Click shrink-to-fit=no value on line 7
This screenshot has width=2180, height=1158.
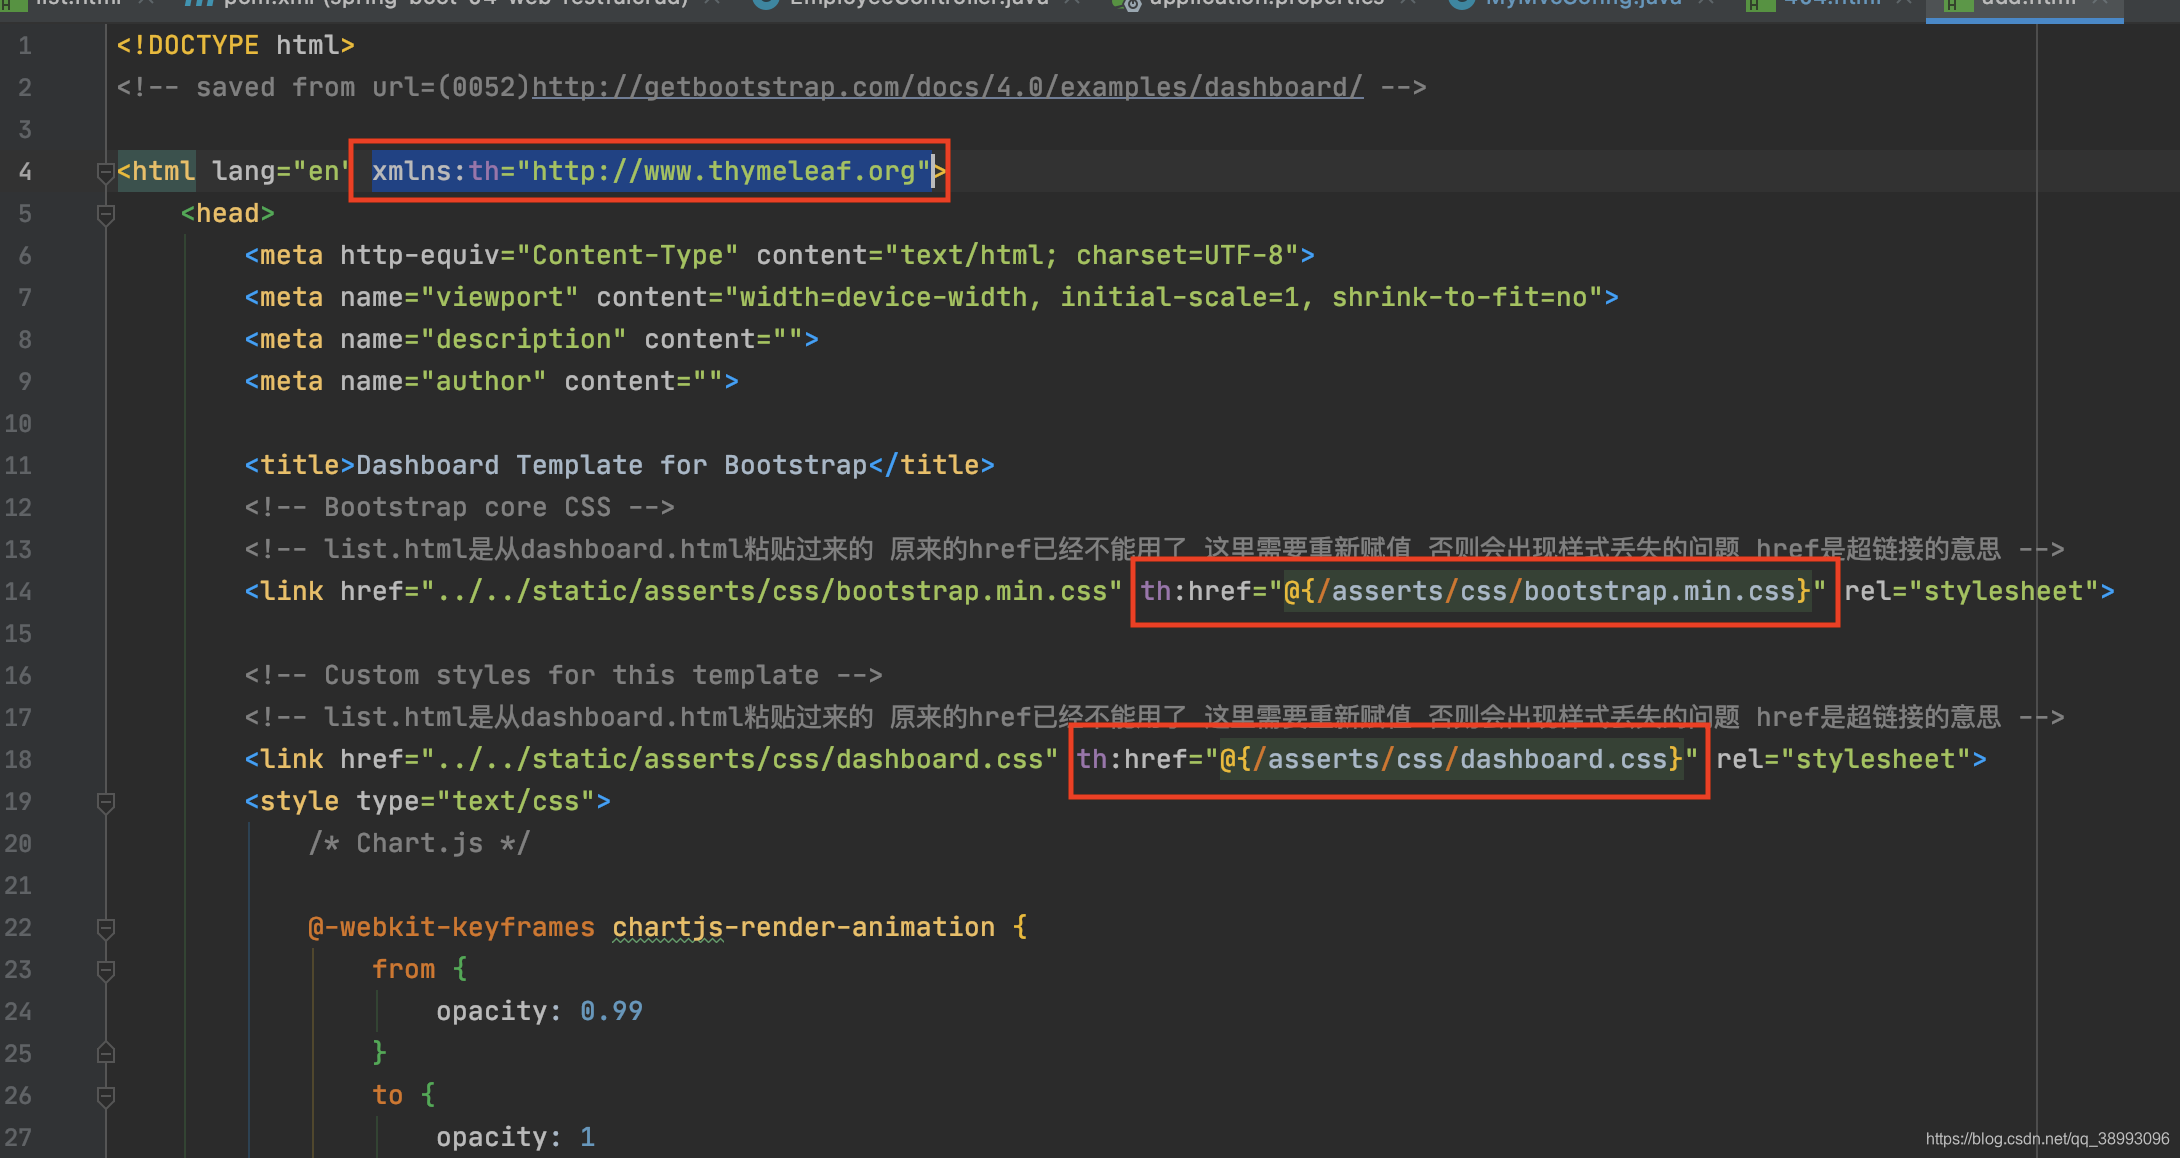pos(1459,298)
